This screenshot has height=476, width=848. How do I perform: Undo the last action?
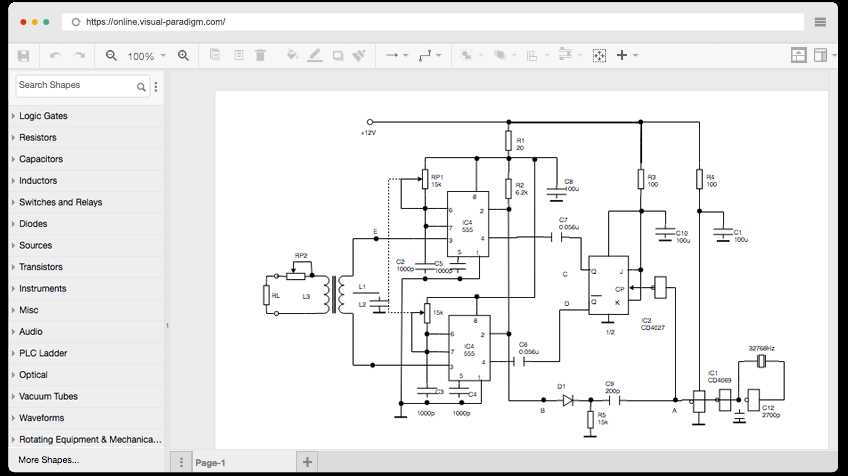tap(55, 56)
